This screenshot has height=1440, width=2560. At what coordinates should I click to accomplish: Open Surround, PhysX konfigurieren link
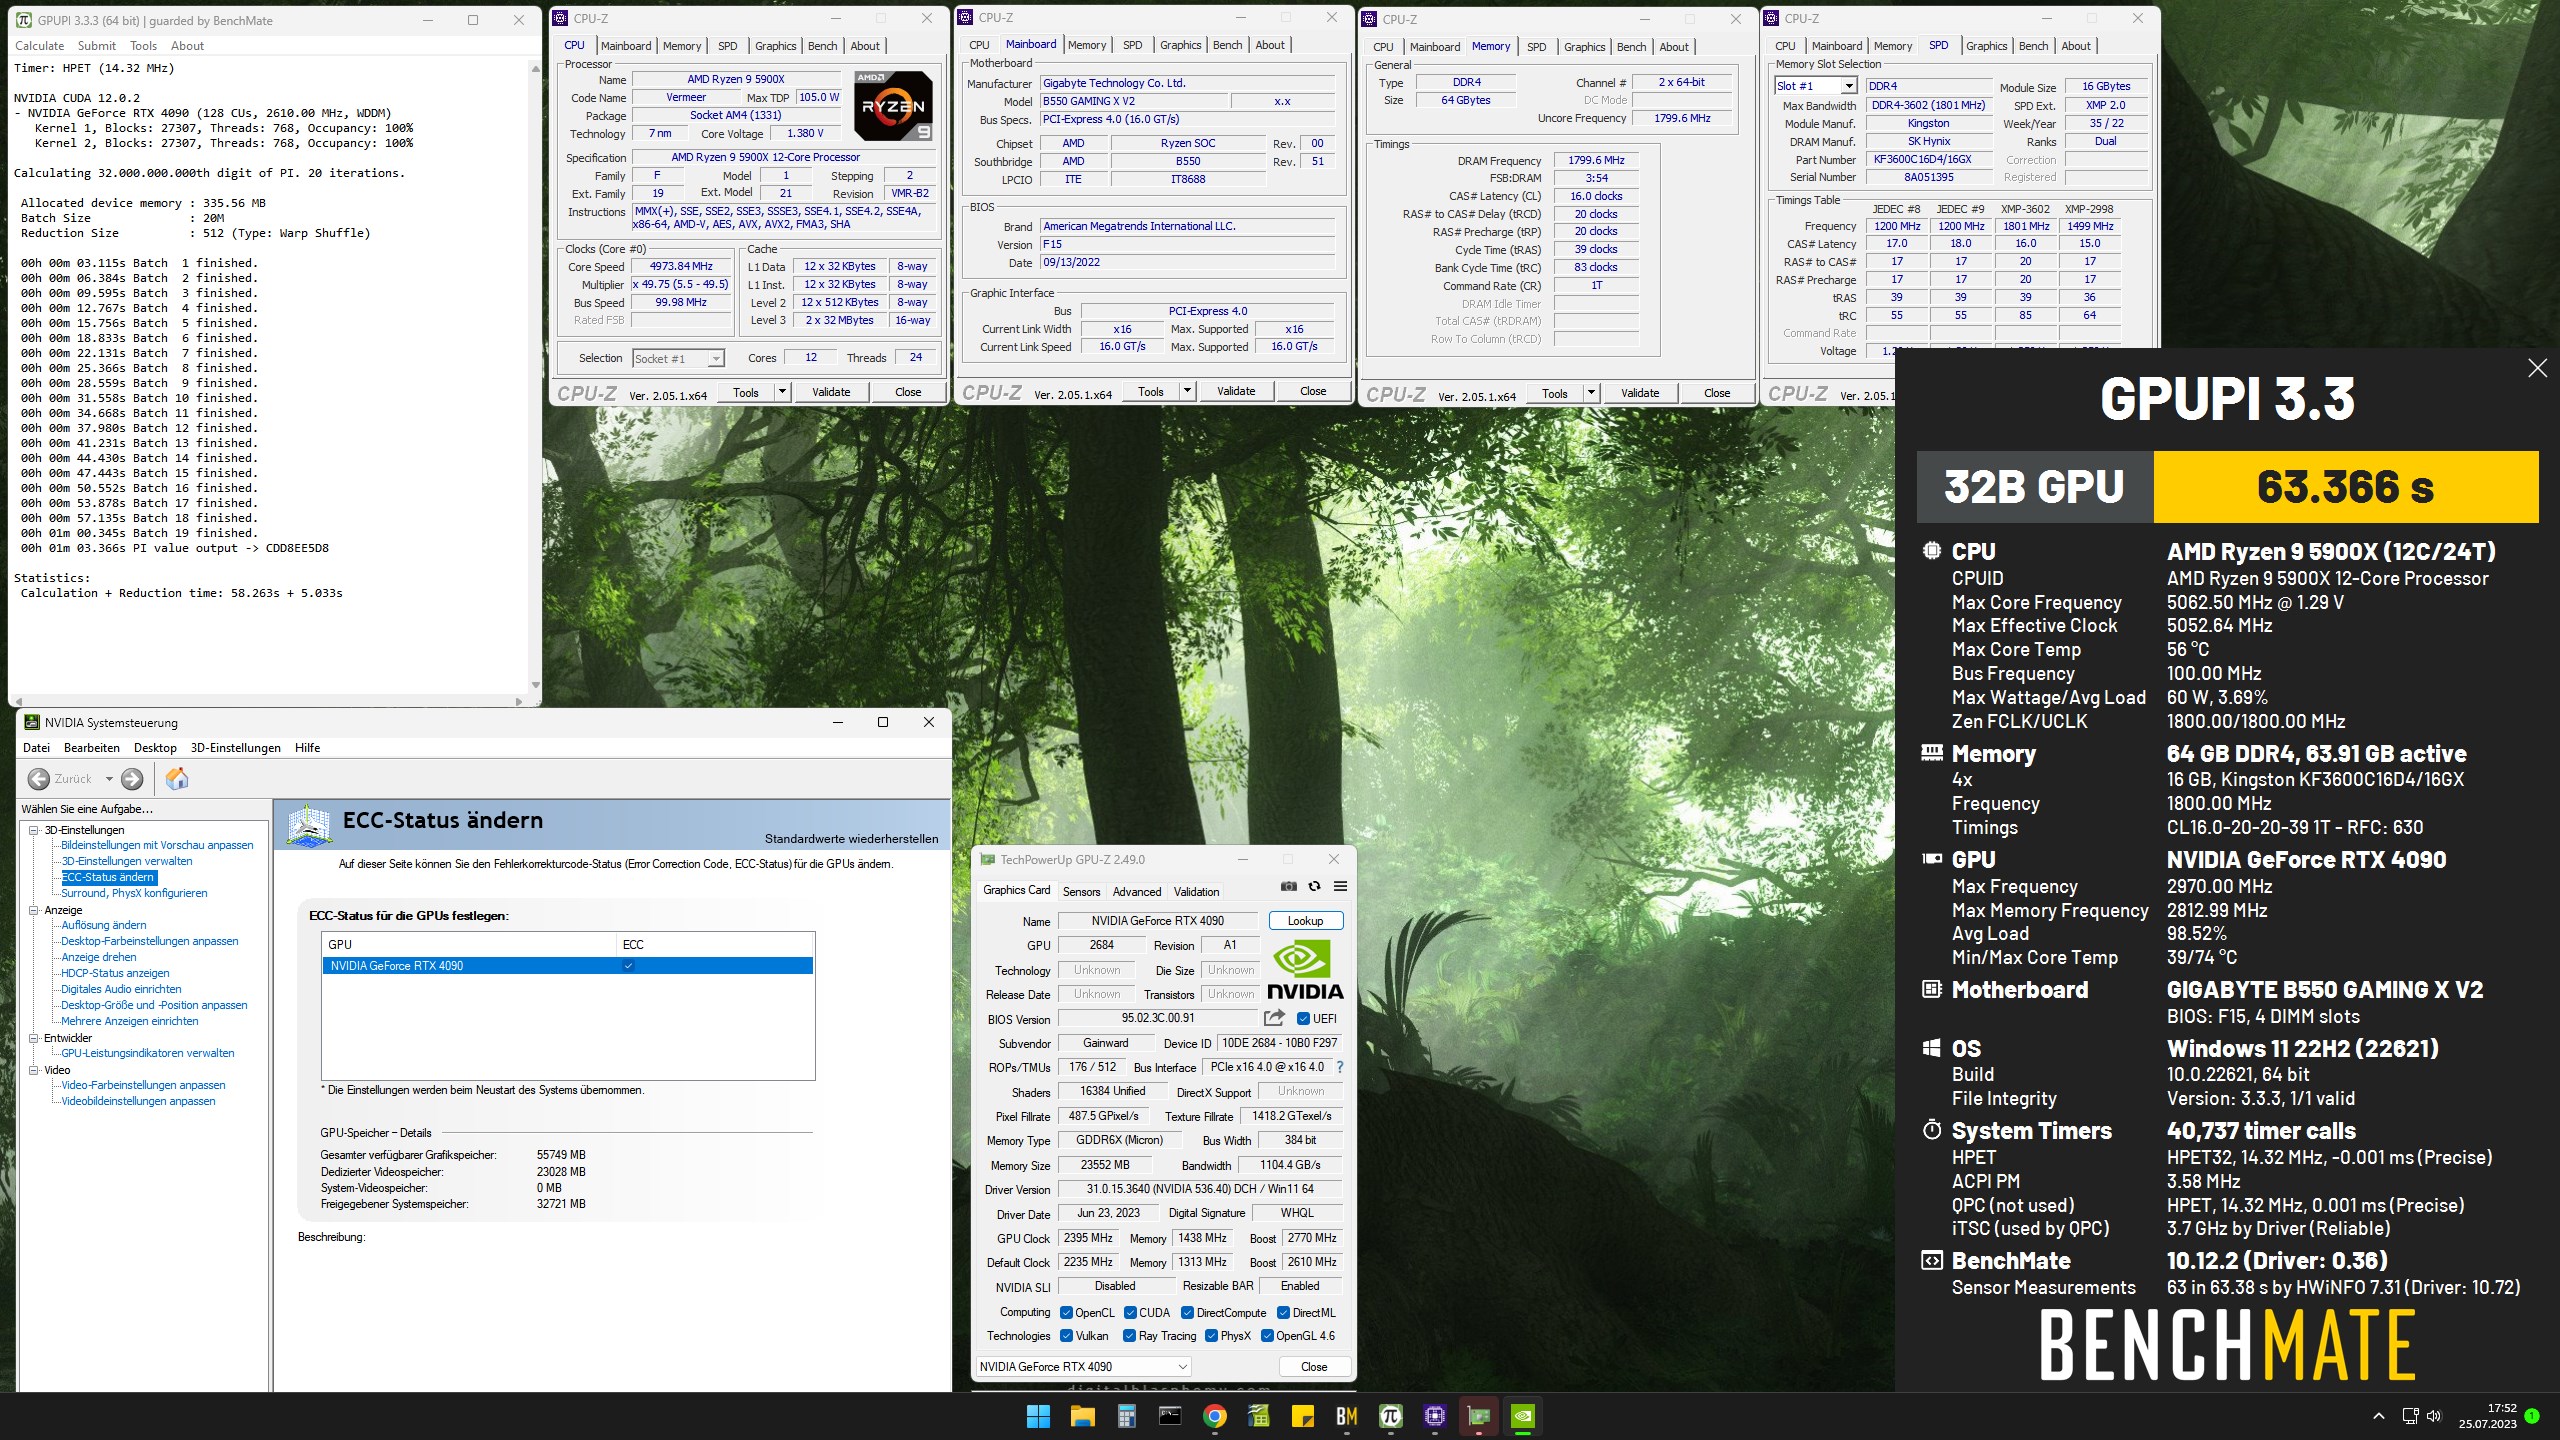(x=134, y=893)
